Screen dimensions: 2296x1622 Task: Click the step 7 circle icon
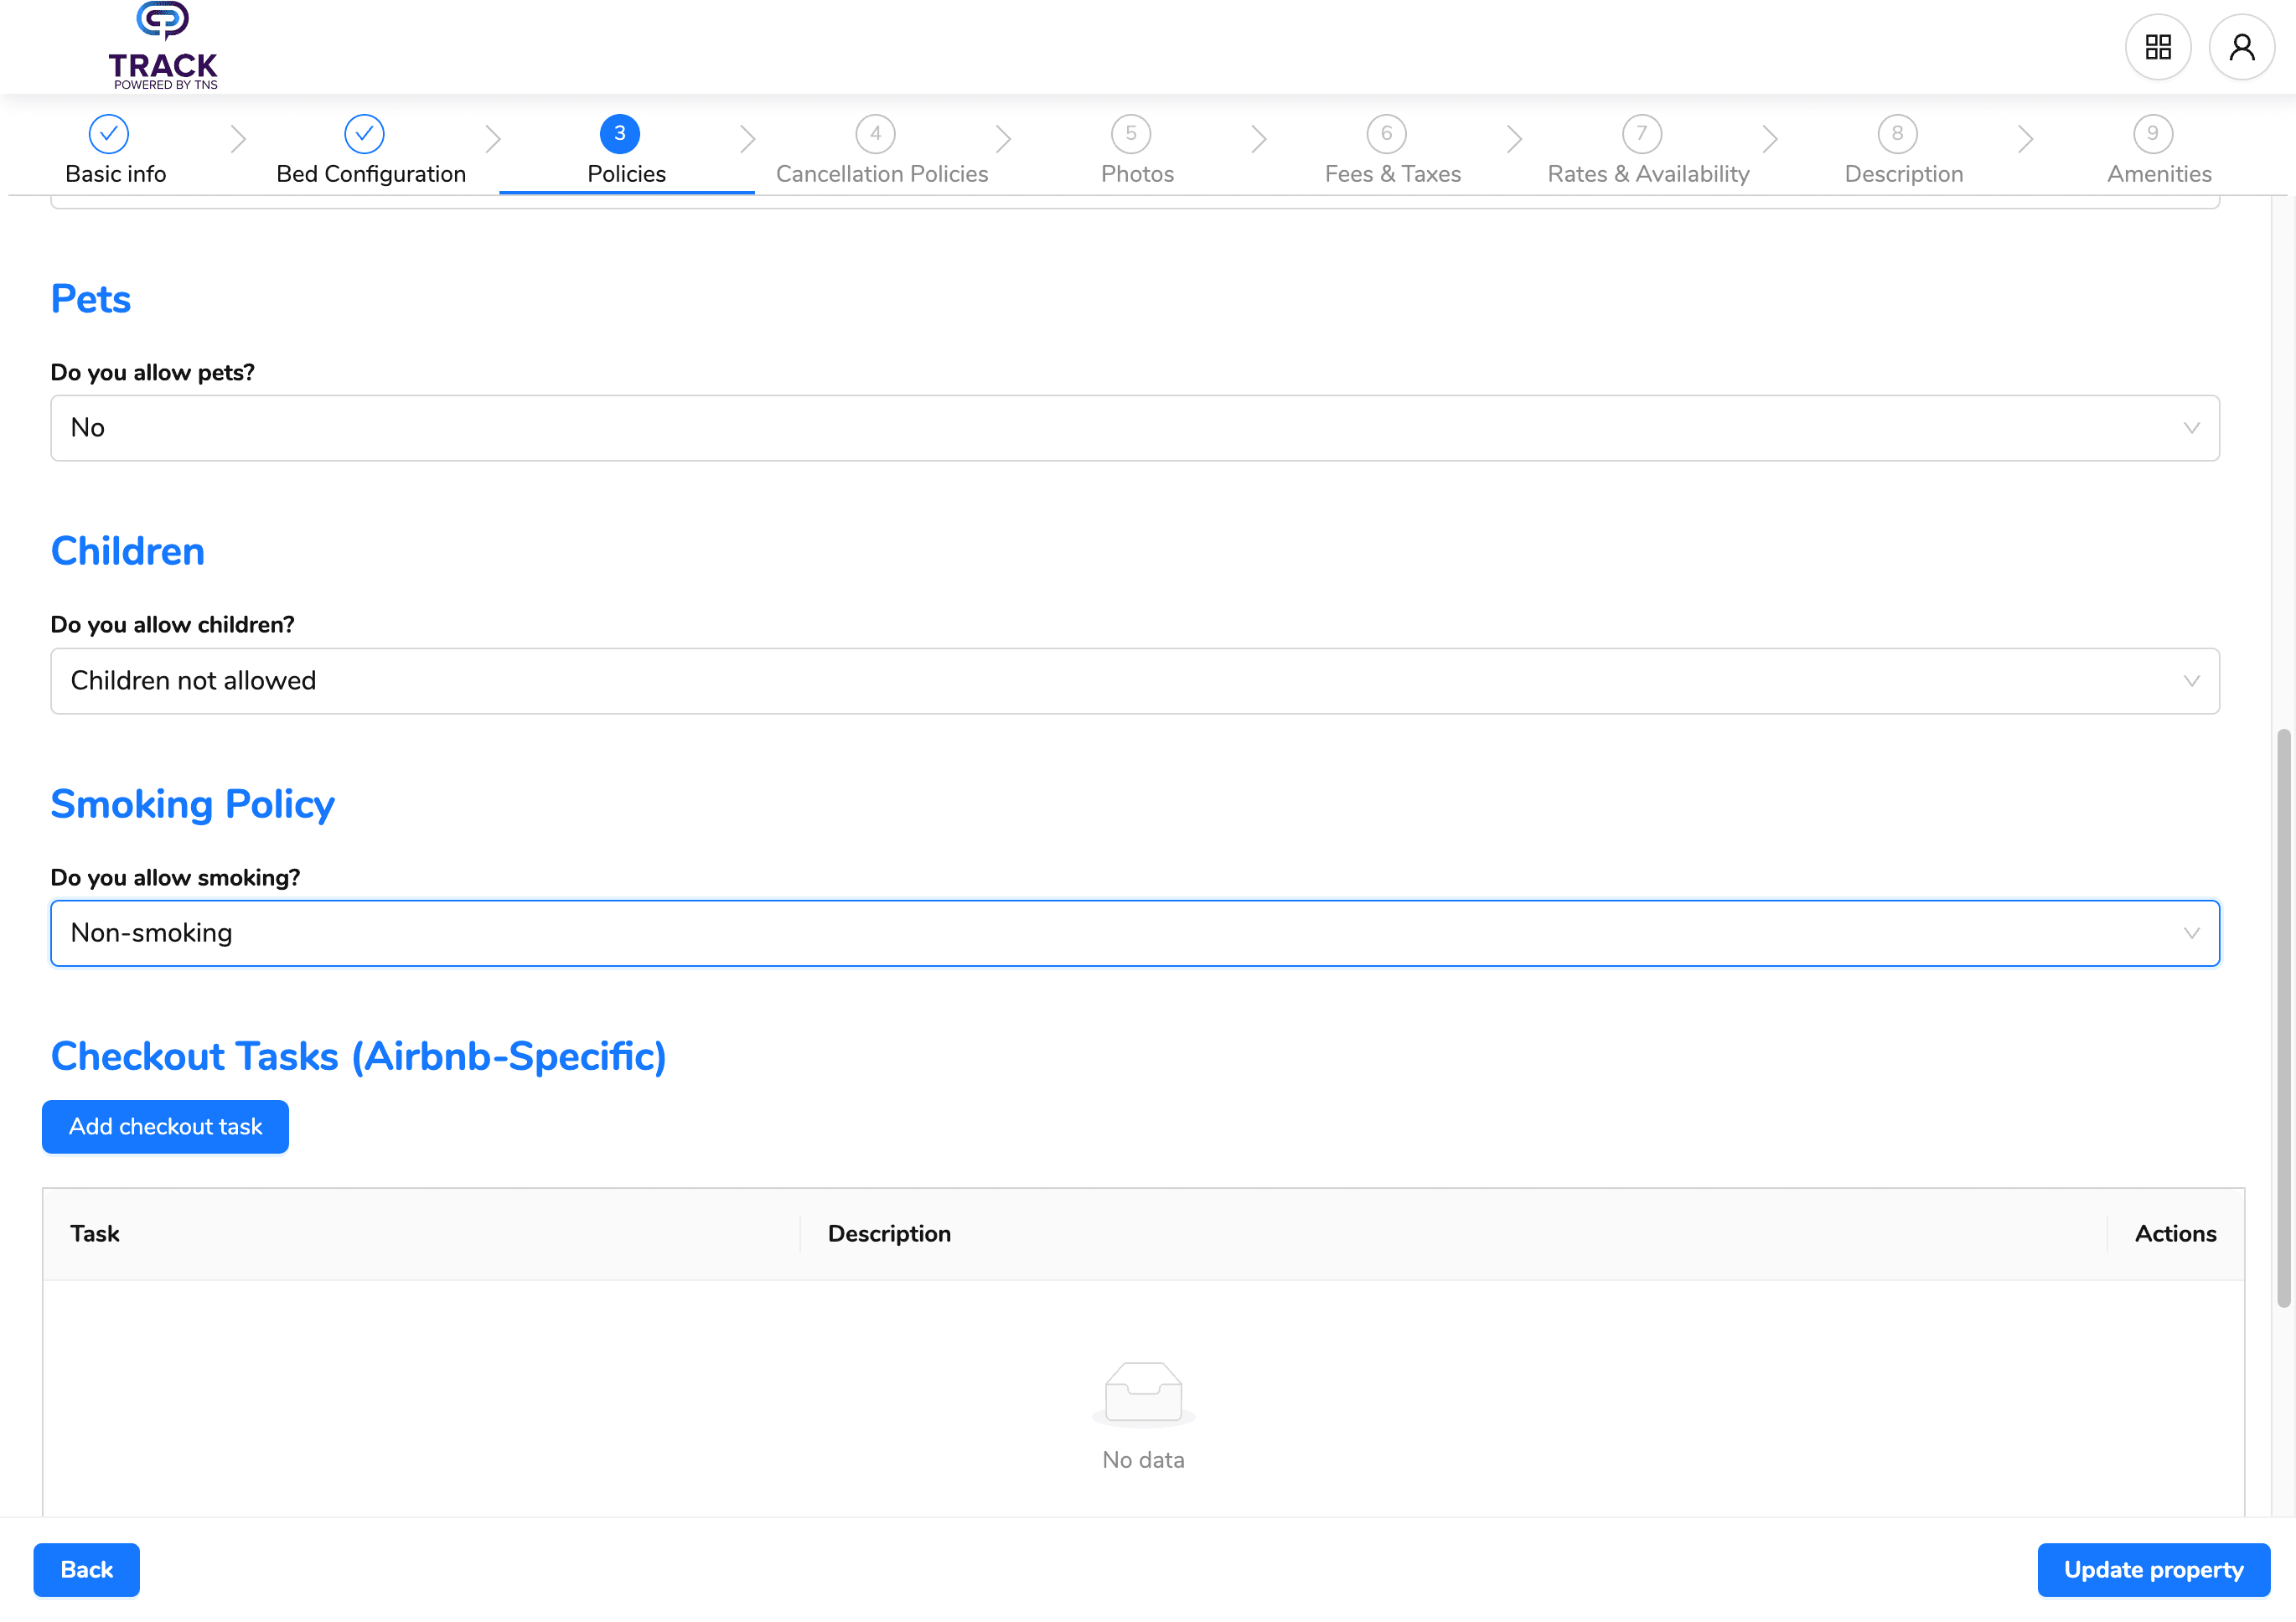coord(1642,134)
